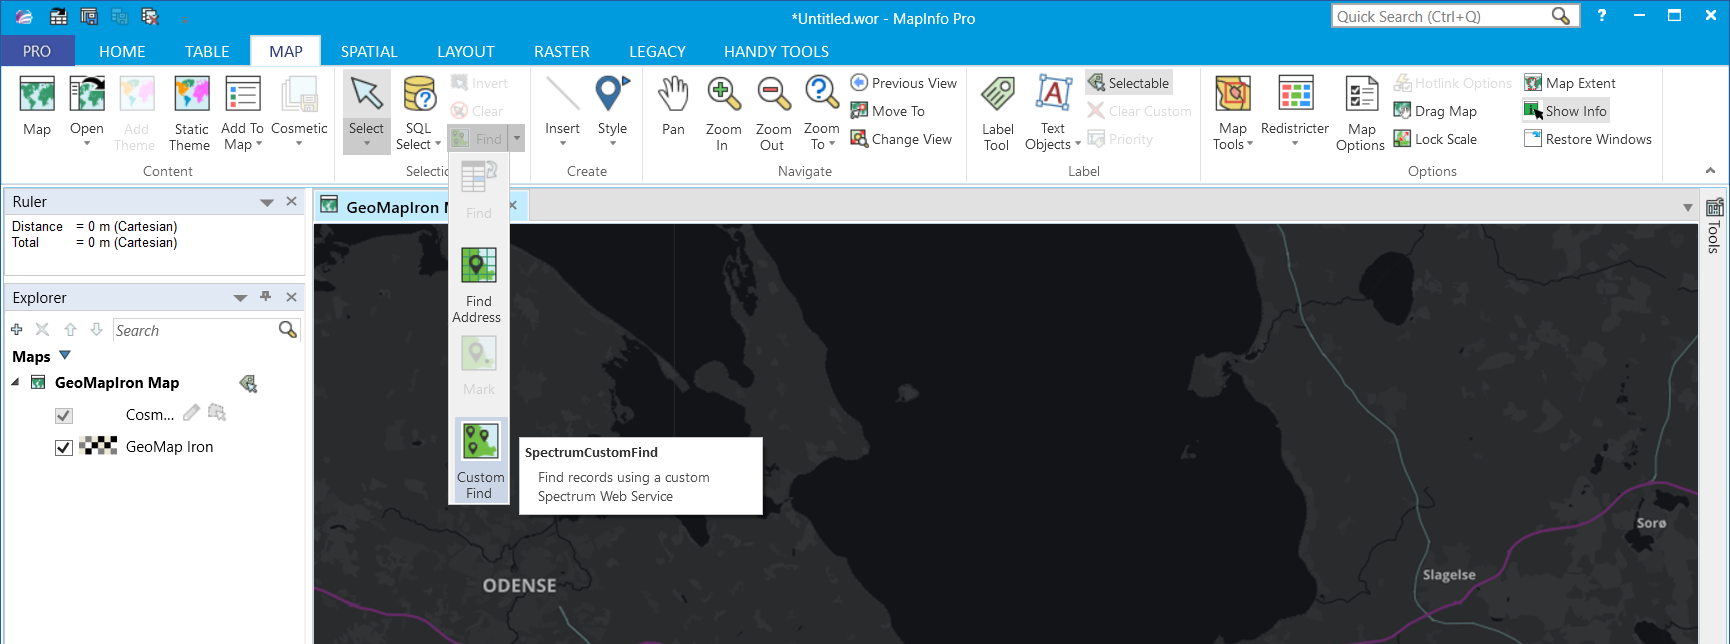Select GeoMap Iron layer row
This screenshot has height=644, width=1730.
tap(169, 447)
